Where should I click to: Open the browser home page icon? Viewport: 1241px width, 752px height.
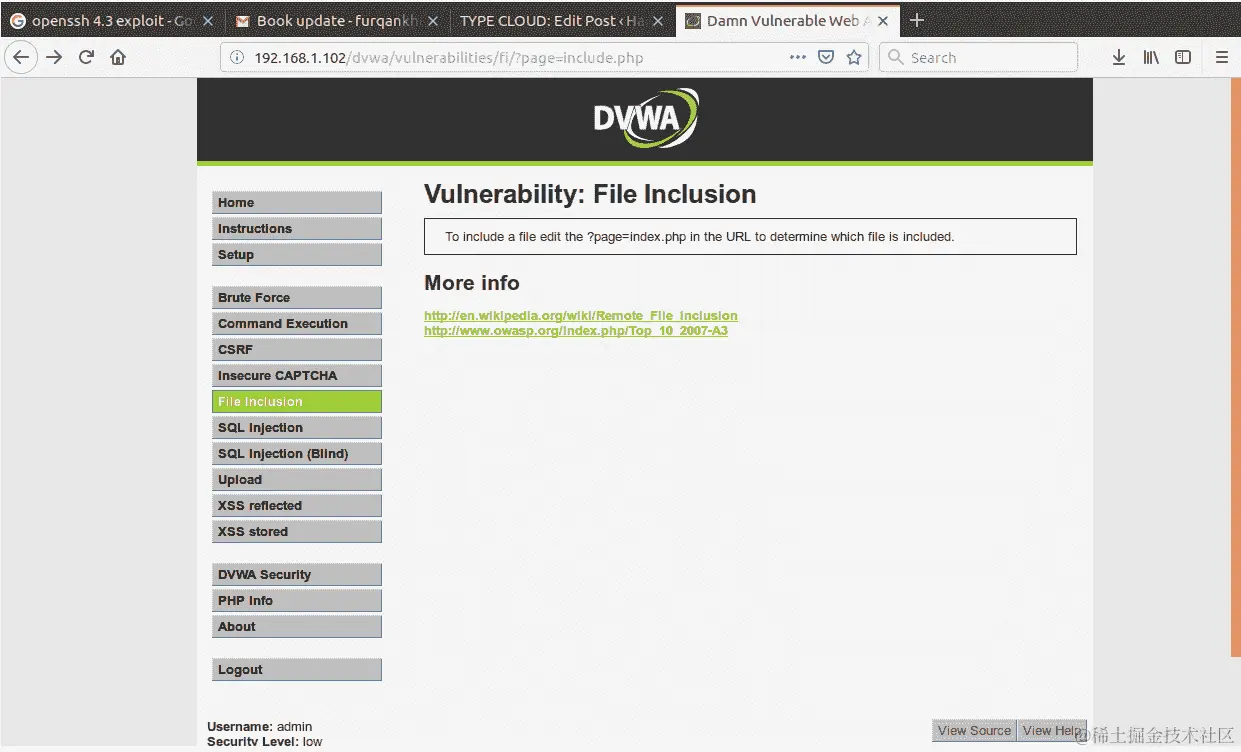(118, 57)
